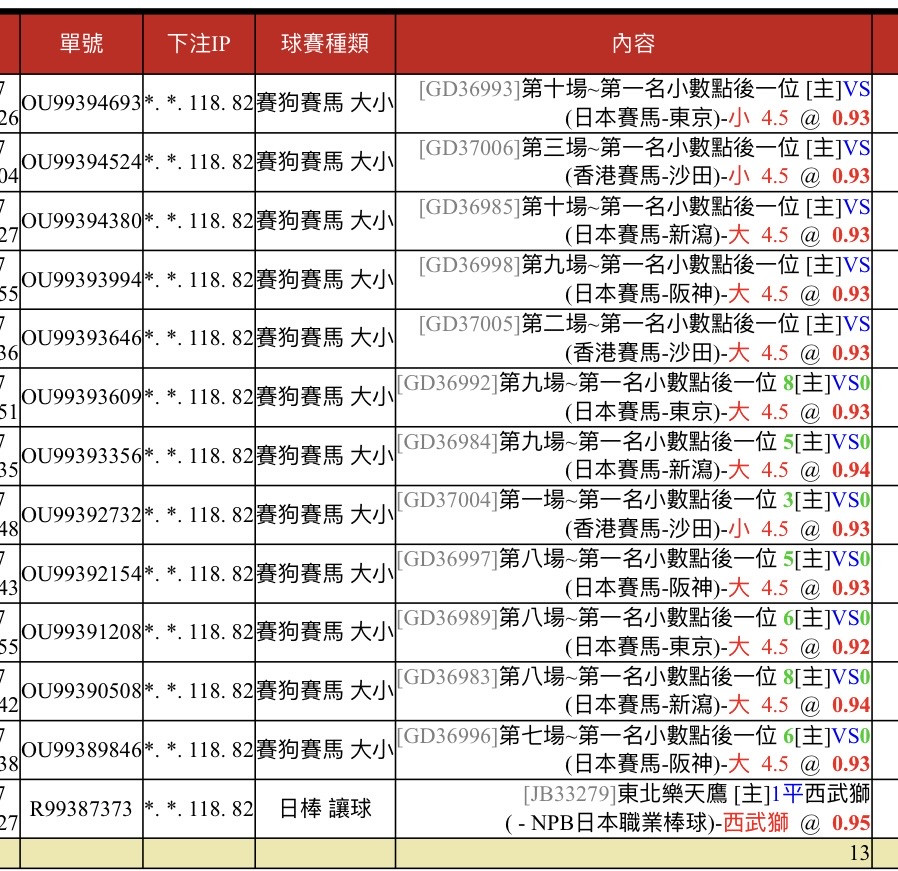The width and height of the screenshot is (898, 871).
Task: Click the JB33279 東北樂天鷹 content cell
Action: 633,809
